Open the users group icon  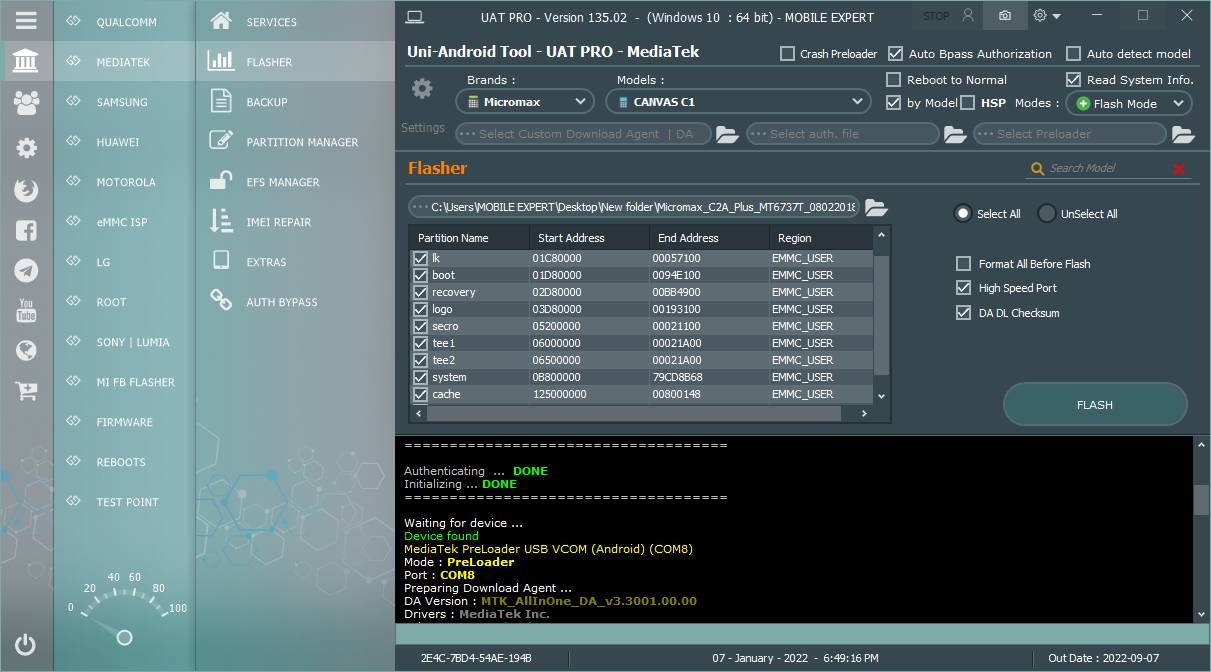pos(26,102)
